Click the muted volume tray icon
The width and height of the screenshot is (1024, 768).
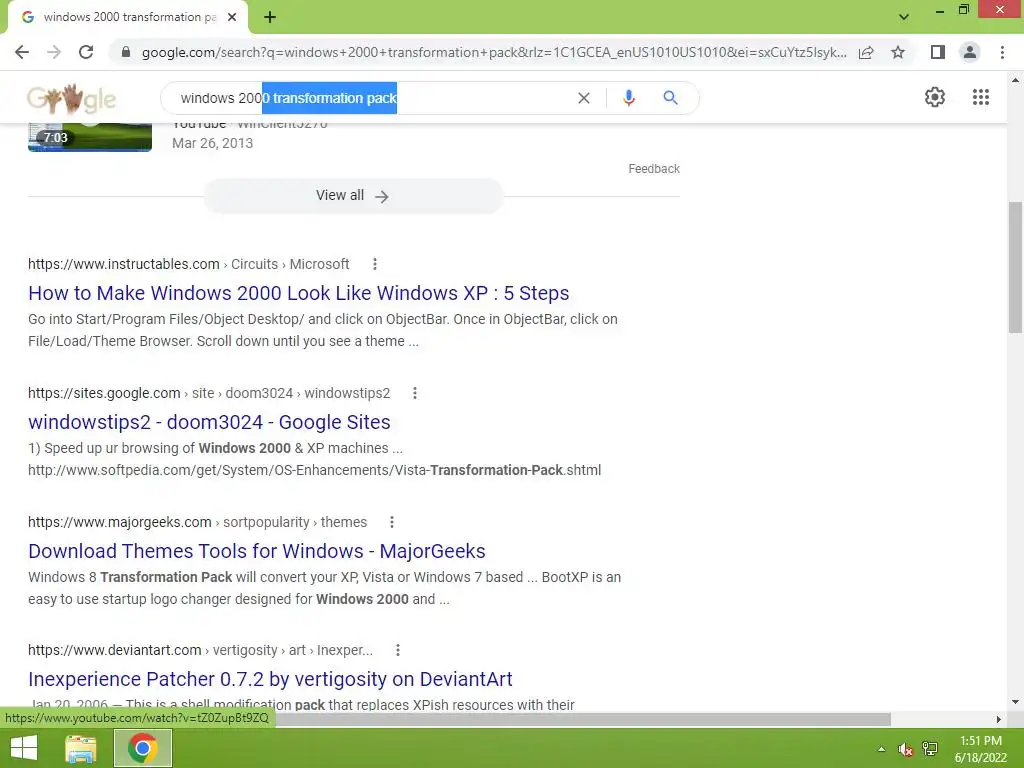coord(905,749)
